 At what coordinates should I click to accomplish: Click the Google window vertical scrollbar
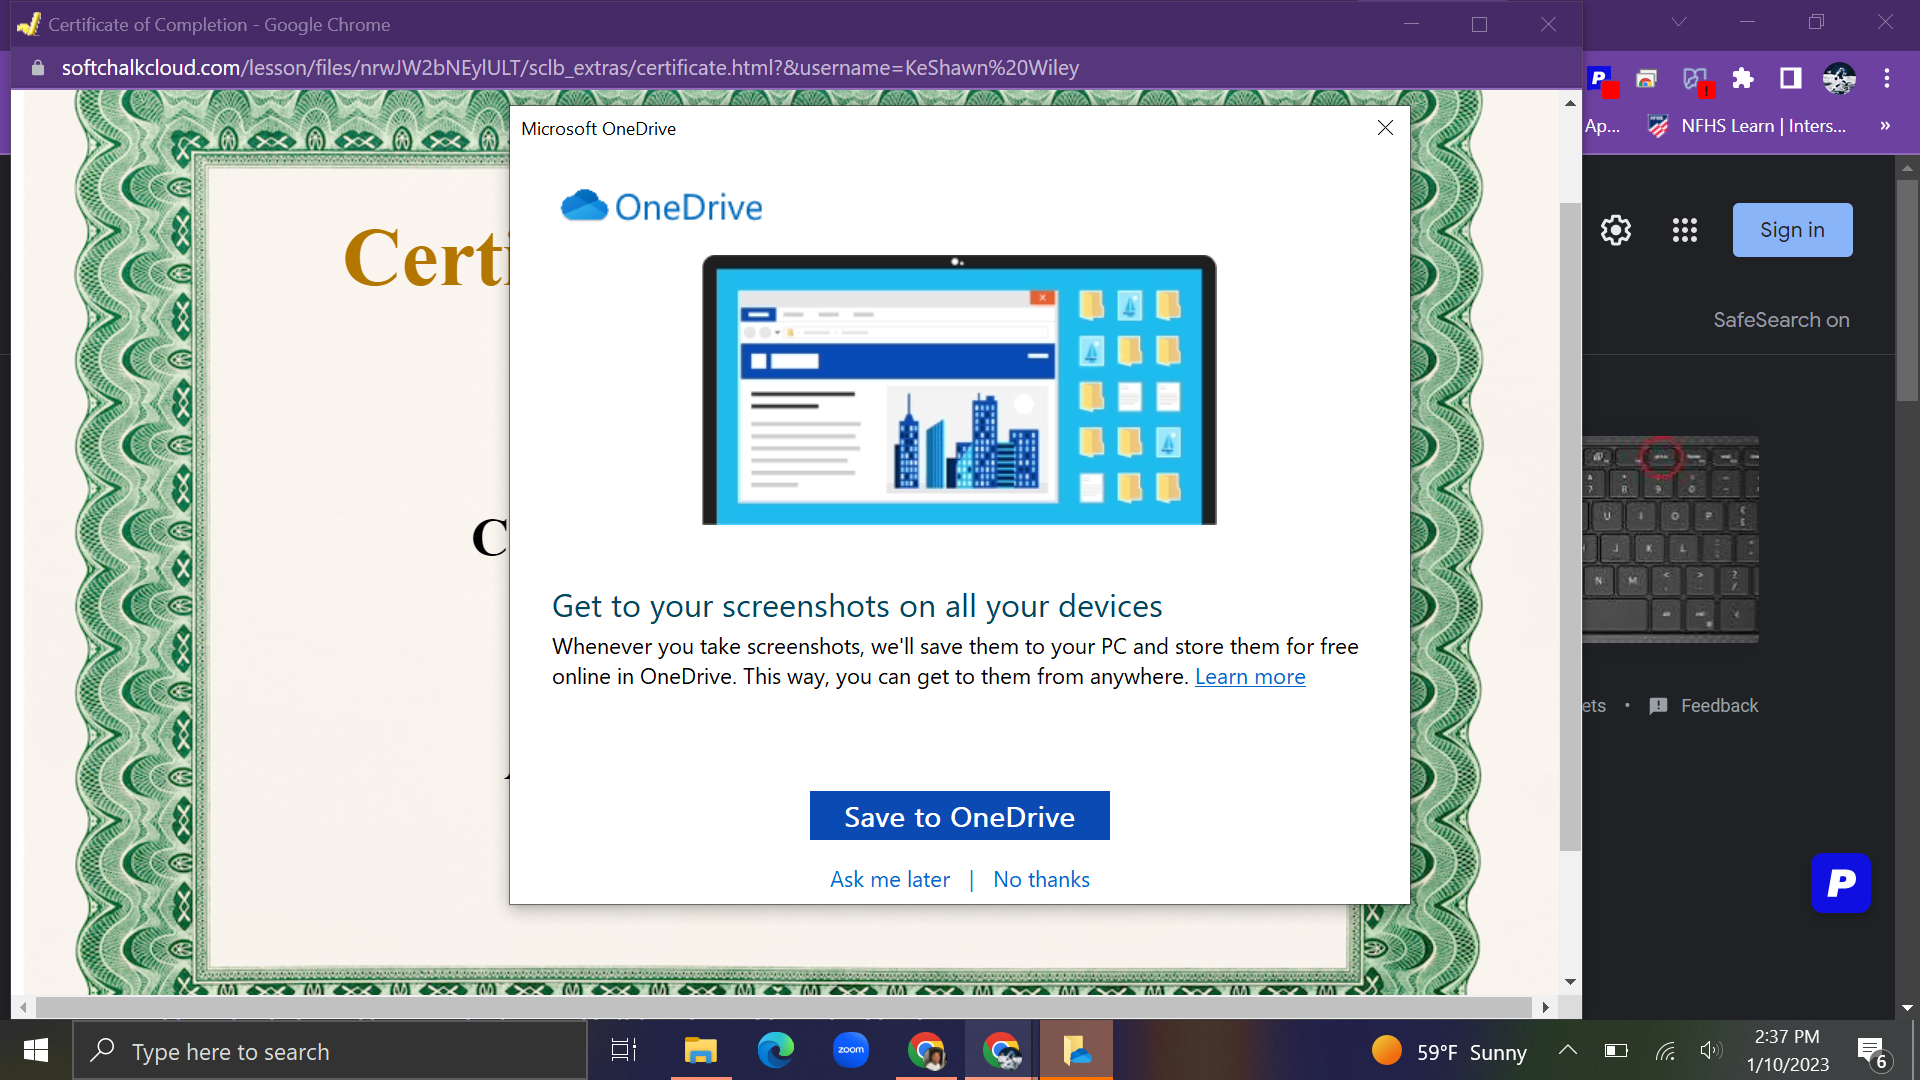[1907, 290]
